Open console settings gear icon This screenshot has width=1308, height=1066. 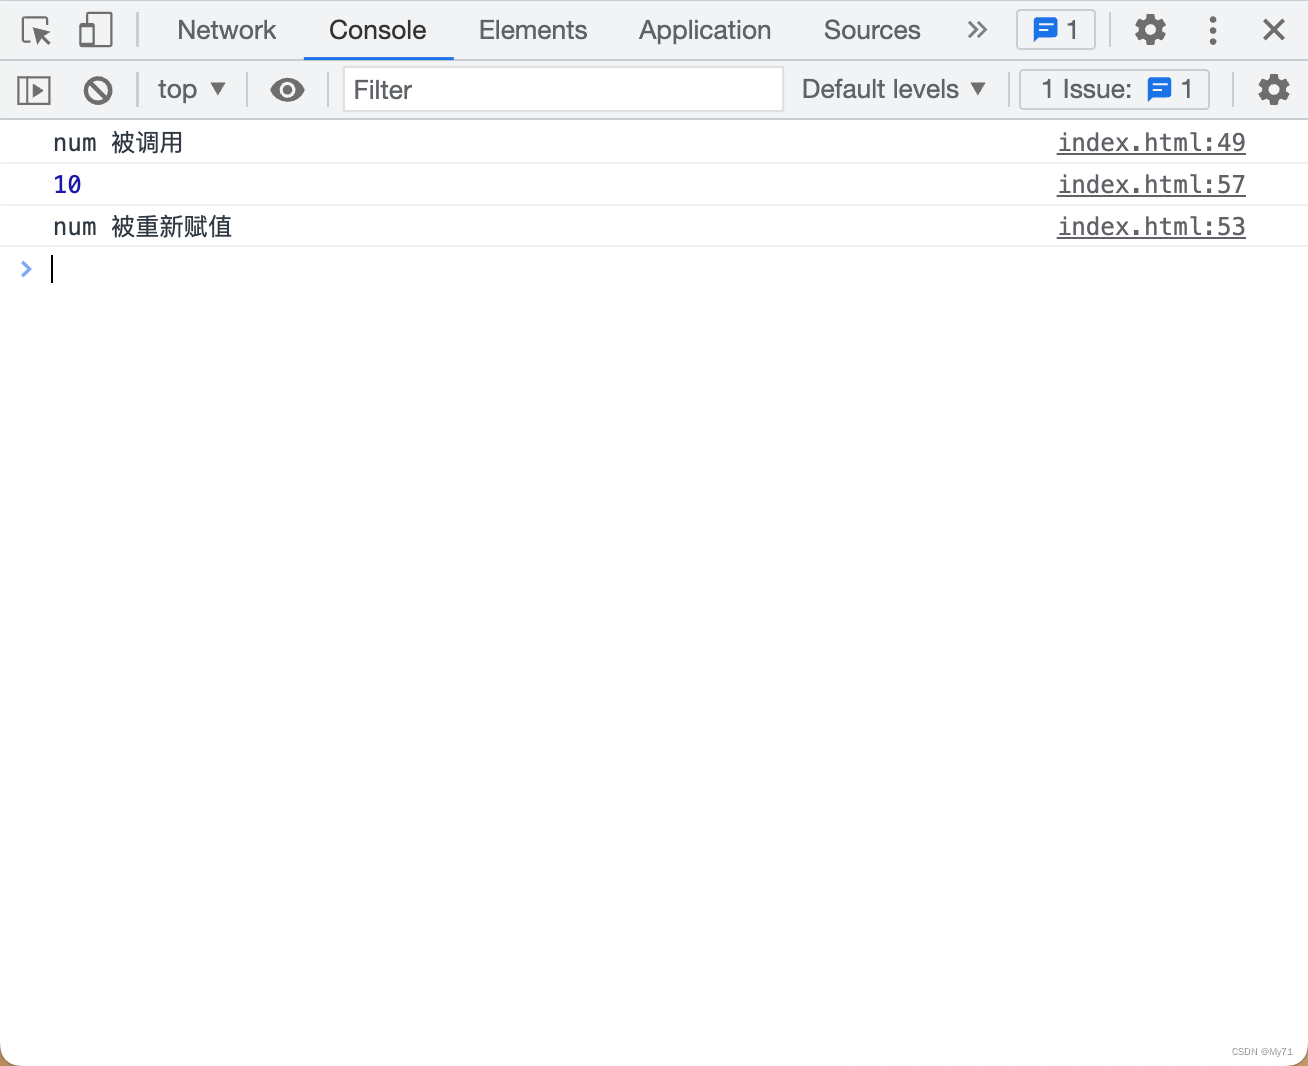tap(1273, 90)
